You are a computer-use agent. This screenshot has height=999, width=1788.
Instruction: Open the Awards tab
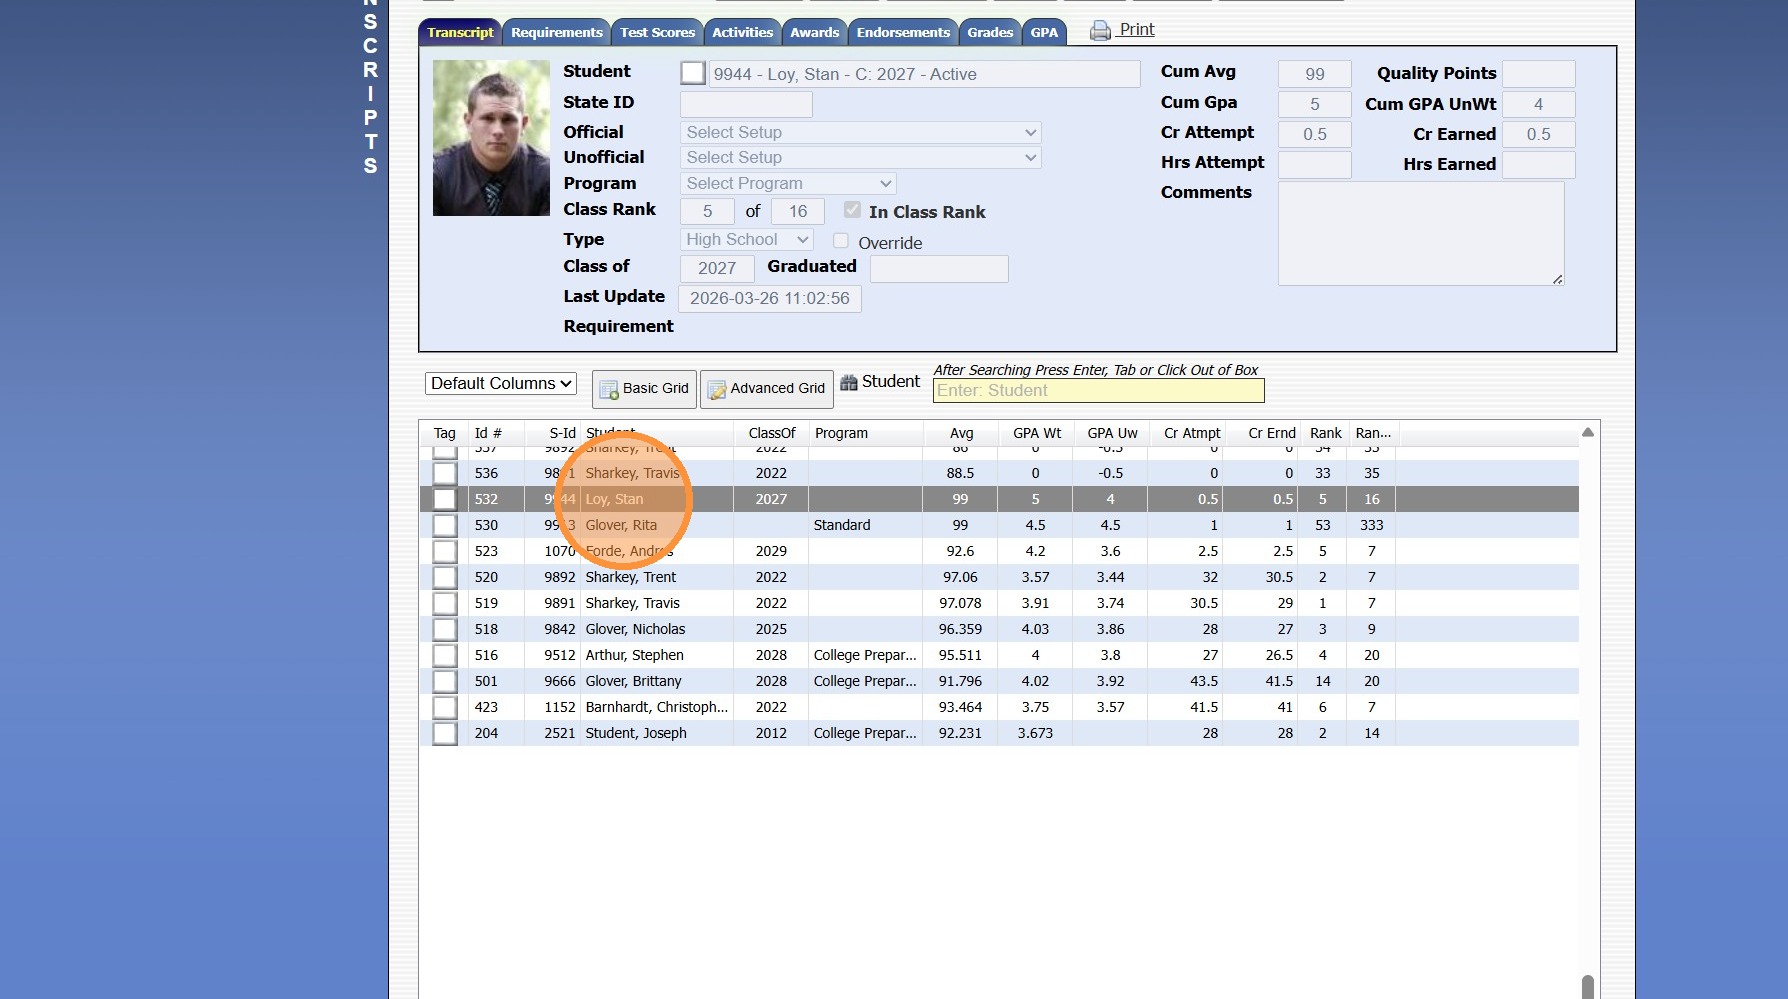[x=814, y=32]
